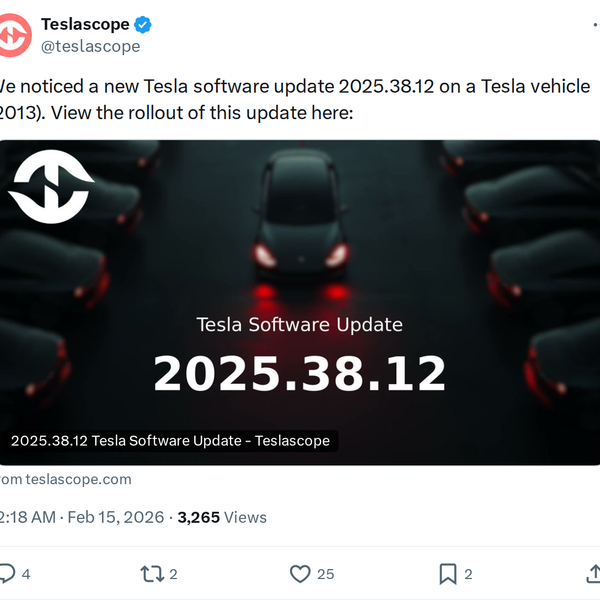Open the Teslascope profile avatar
Image resolution: width=600 pixels, height=600 pixels.
point(13,35)
